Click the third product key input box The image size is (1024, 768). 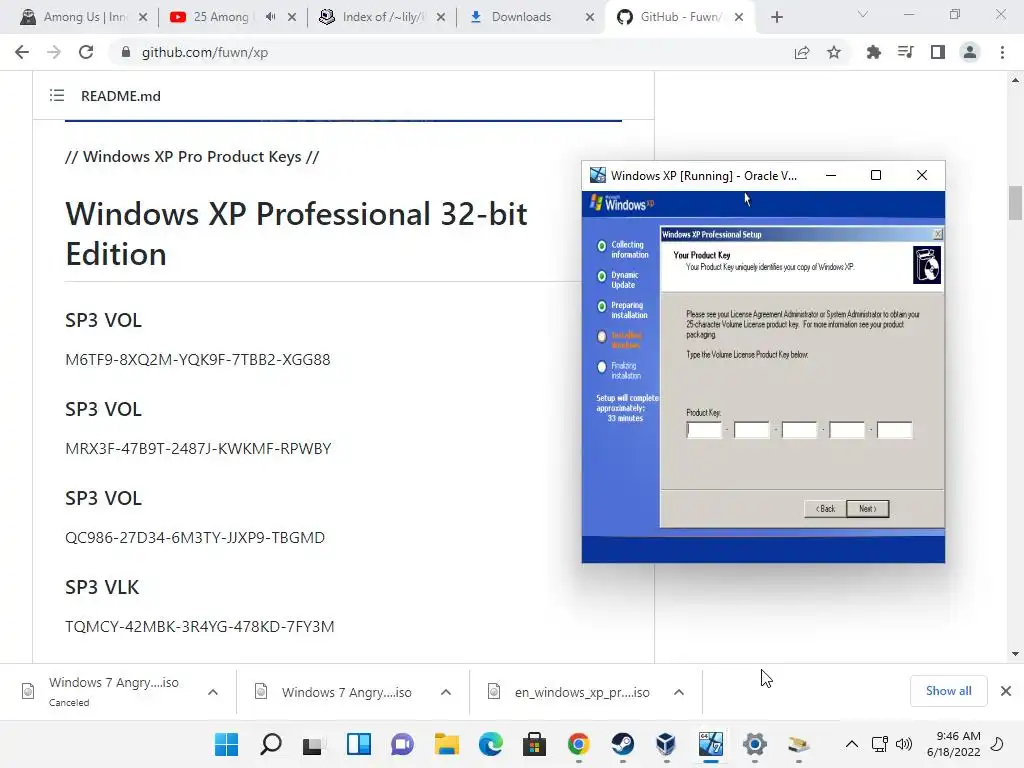[x=799, y=430]
